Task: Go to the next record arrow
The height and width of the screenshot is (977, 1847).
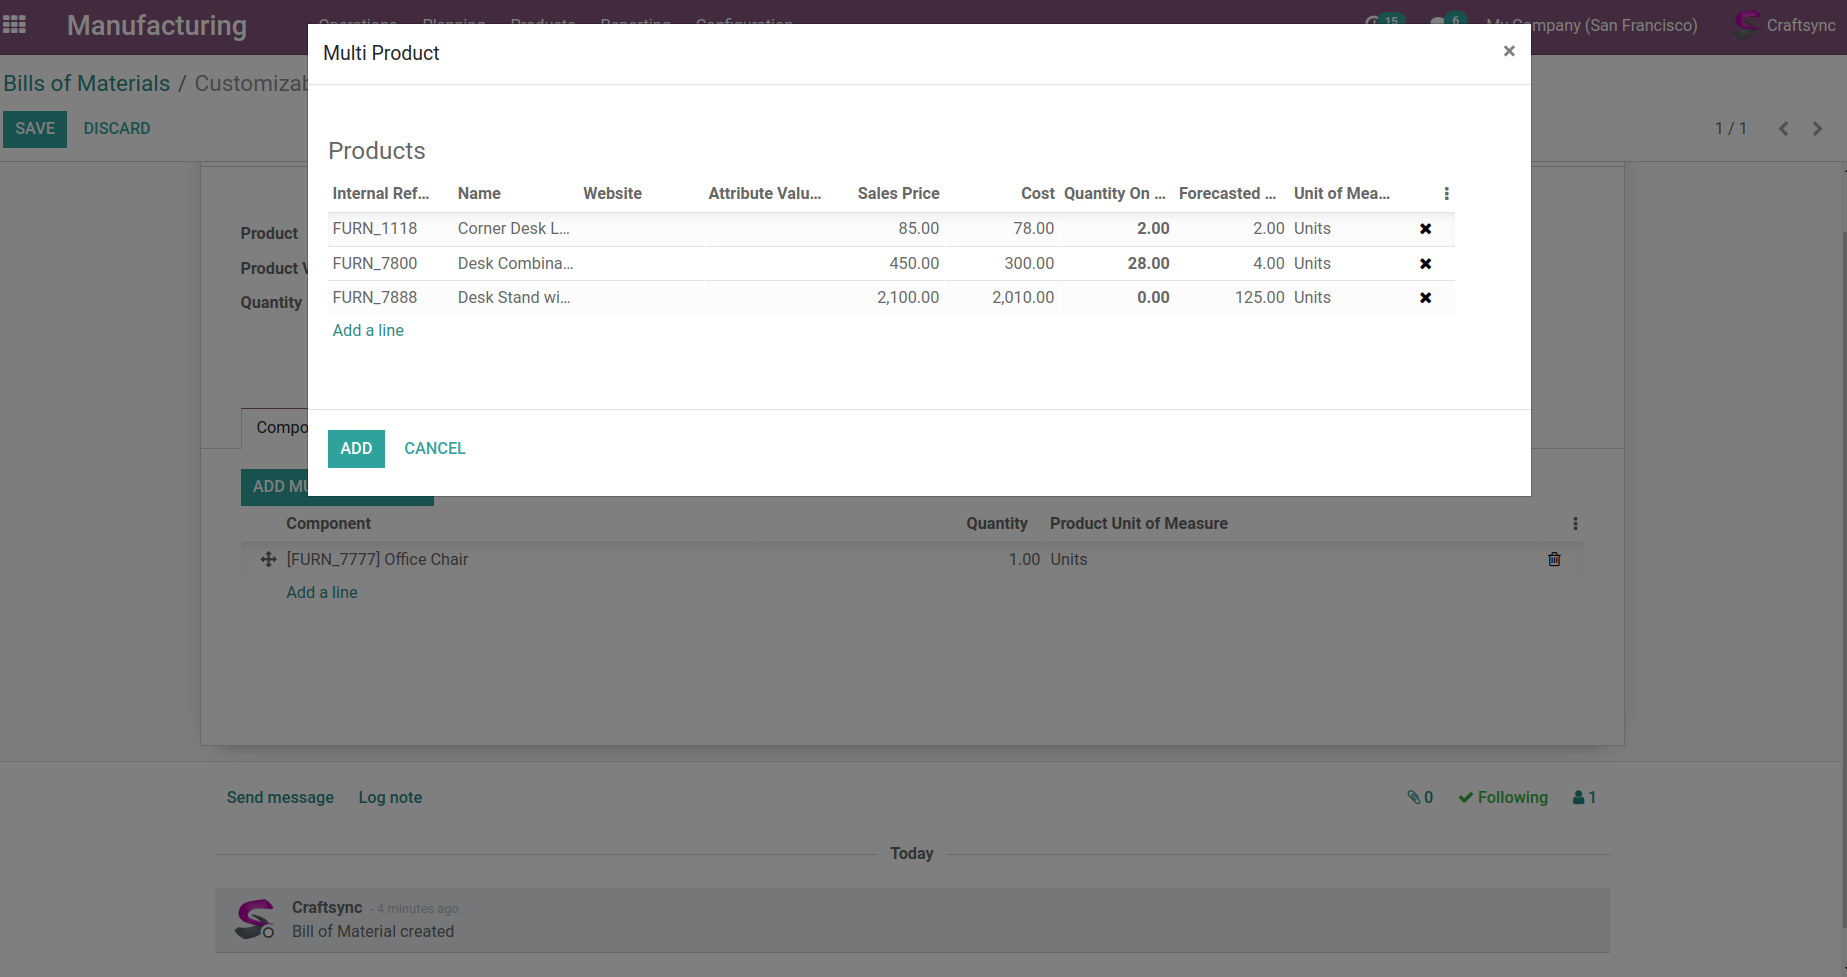Action: coord(1817,129)
